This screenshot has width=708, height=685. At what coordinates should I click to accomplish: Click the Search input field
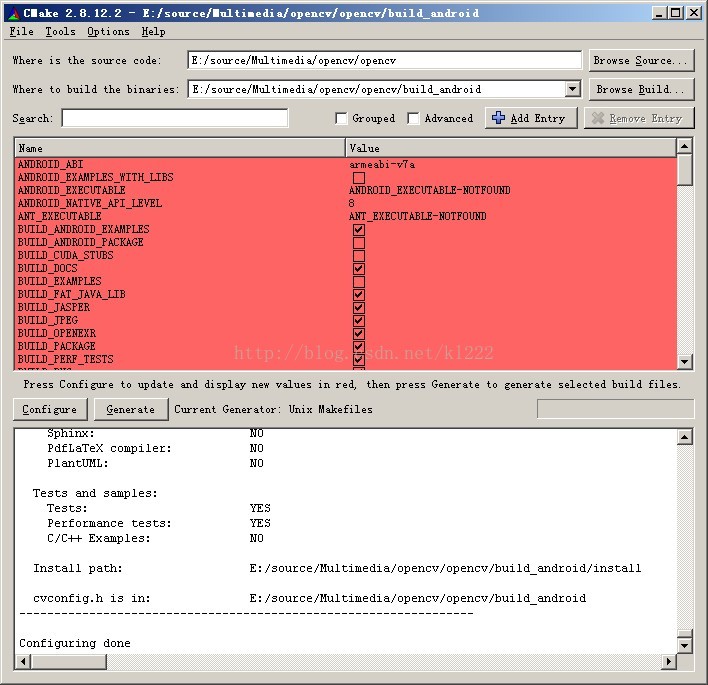coord(175,118)
